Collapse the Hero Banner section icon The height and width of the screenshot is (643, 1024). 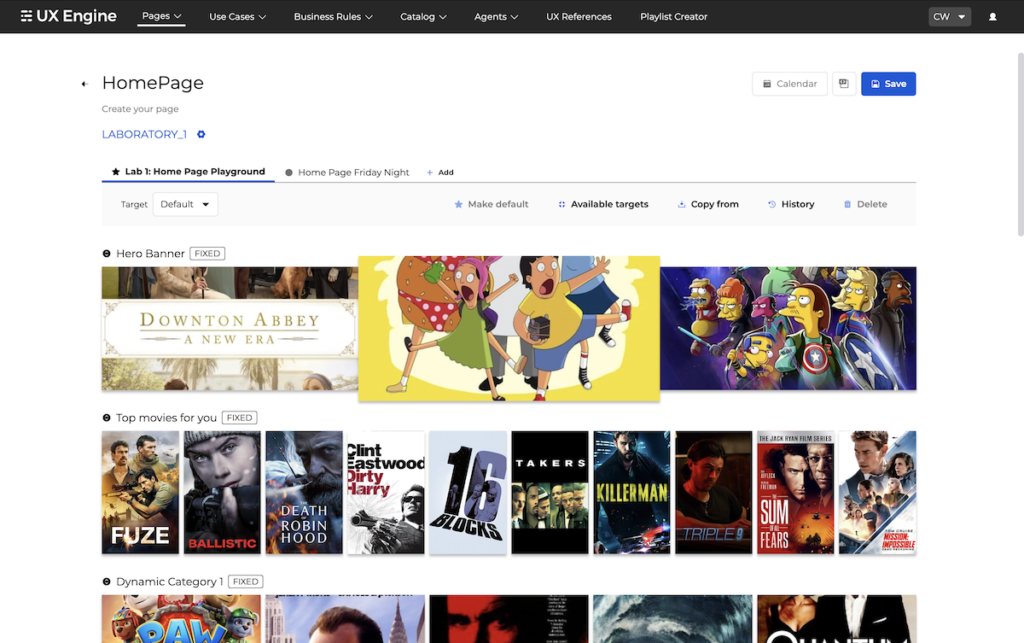tap(106, 253)
